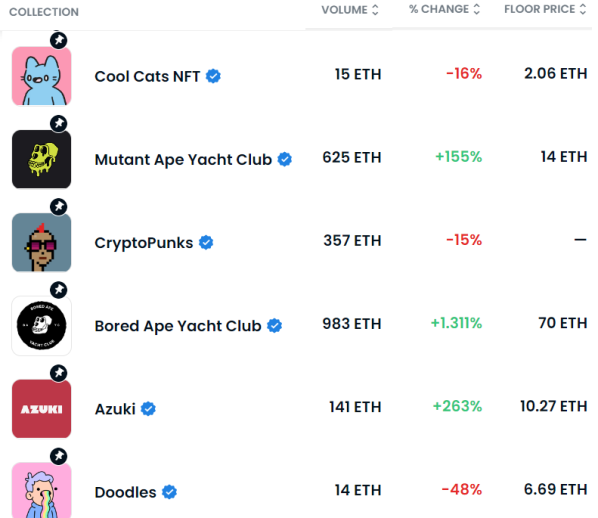Click the verified badge next to Cool Cats NFT

(213, 76)
